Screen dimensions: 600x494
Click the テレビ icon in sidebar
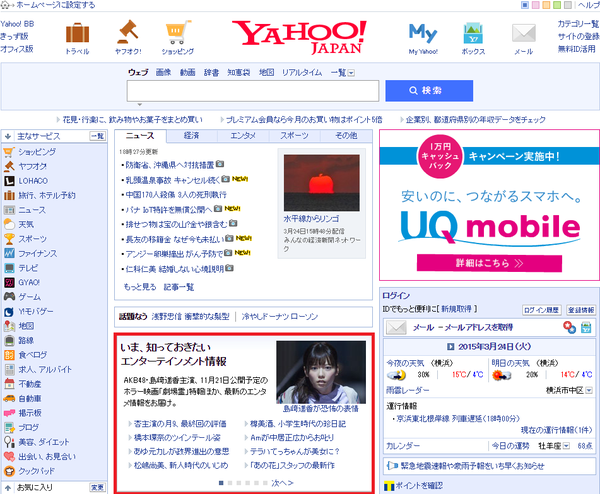[x=9, y=268]
